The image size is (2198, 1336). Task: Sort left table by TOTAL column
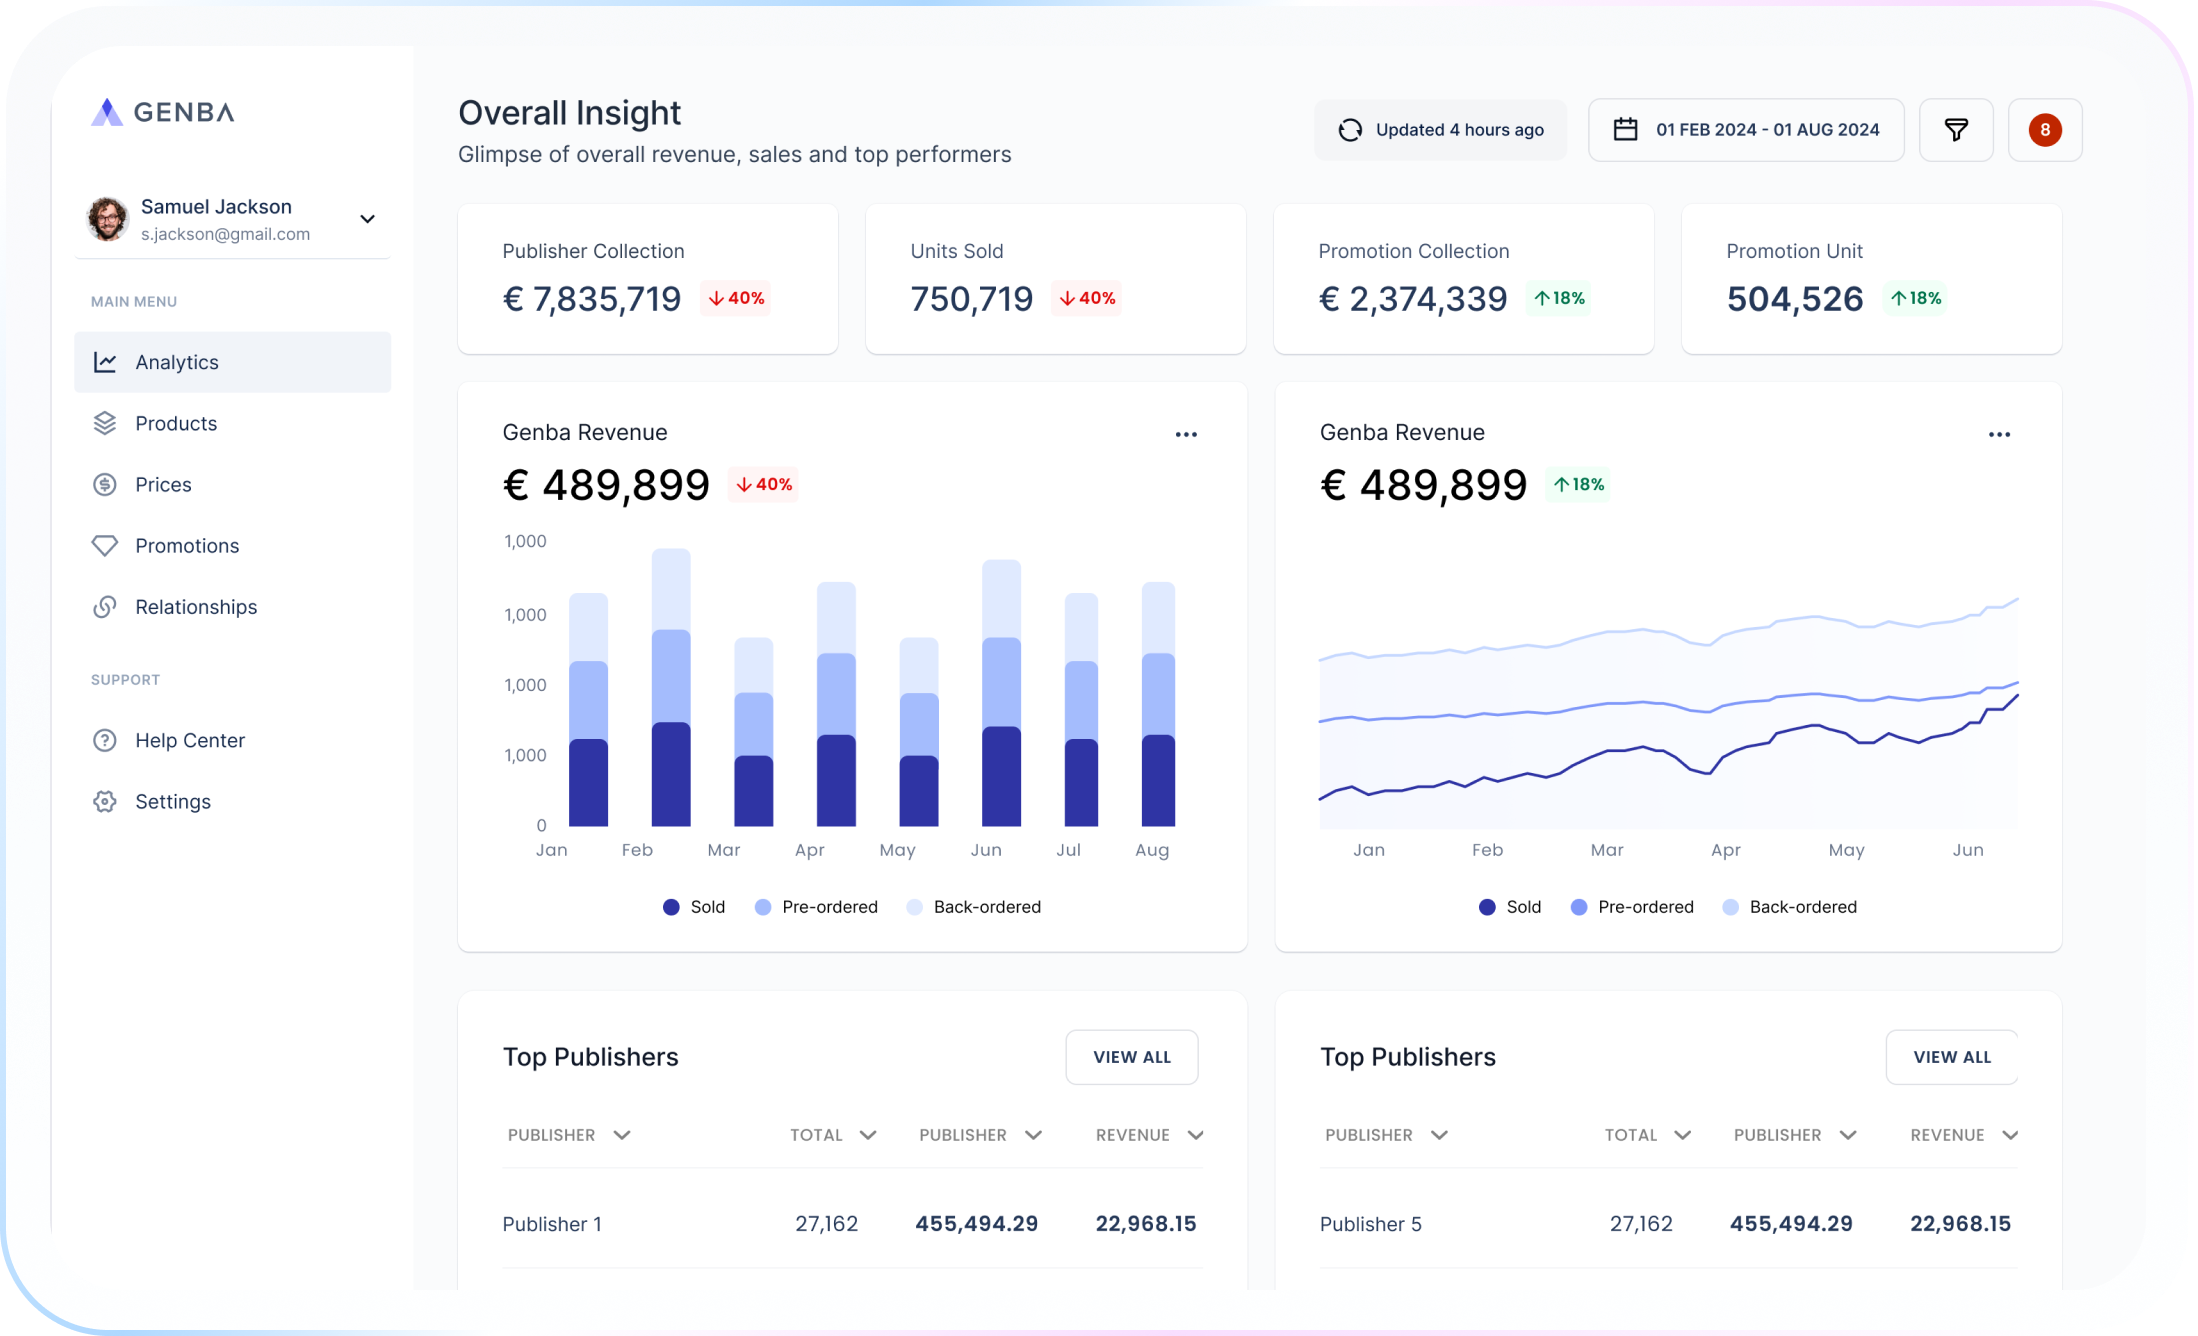(x=833, y=1135)
